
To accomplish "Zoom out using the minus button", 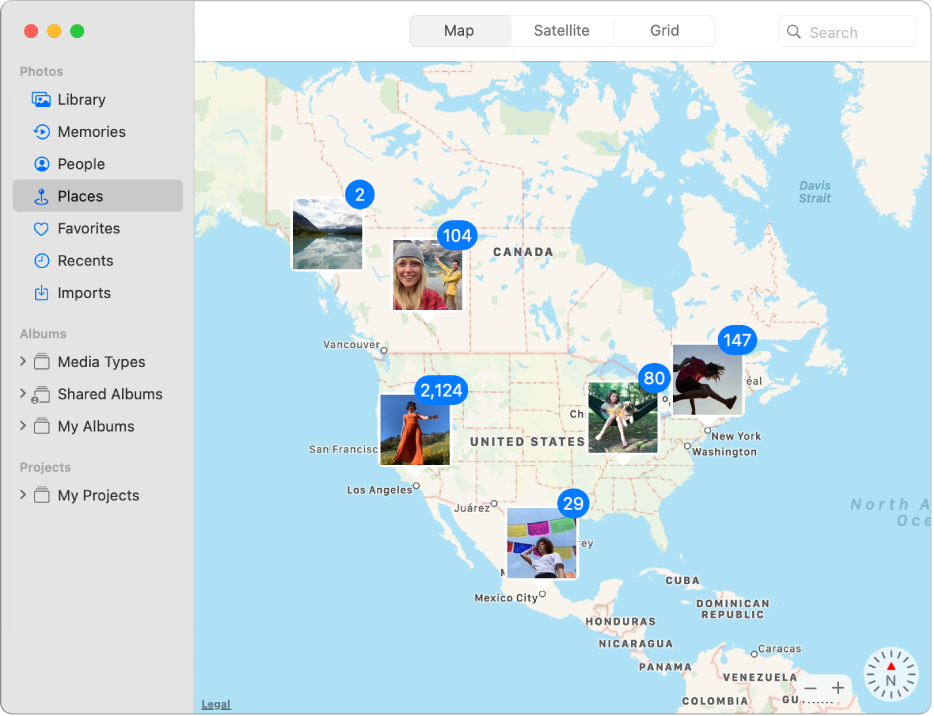I will pyautogui.click(x=810, y=688).
